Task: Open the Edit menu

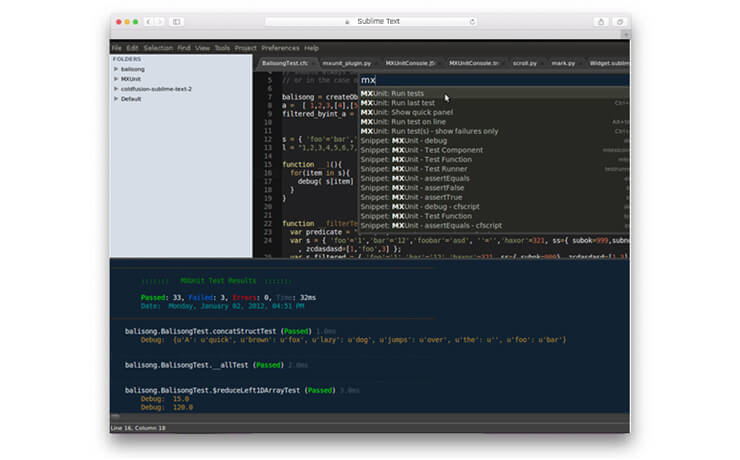Action: (x=132, y=48)
